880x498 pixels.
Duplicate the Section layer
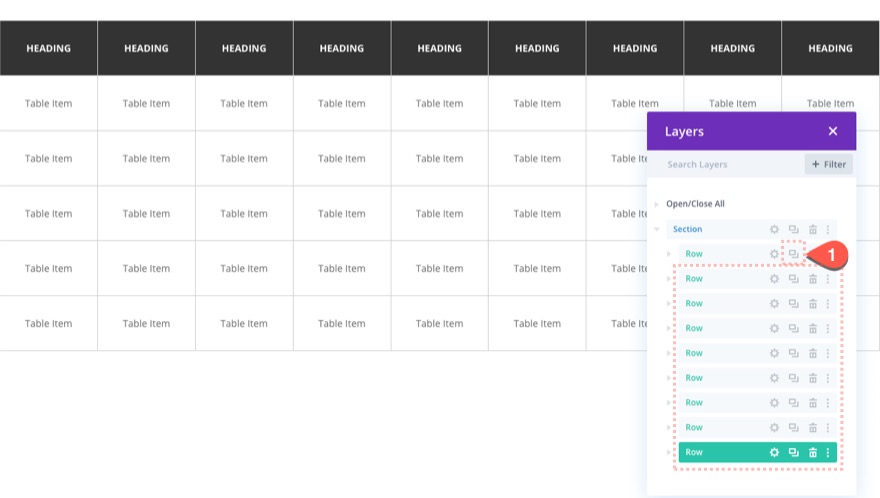click(x=793, y=230)
